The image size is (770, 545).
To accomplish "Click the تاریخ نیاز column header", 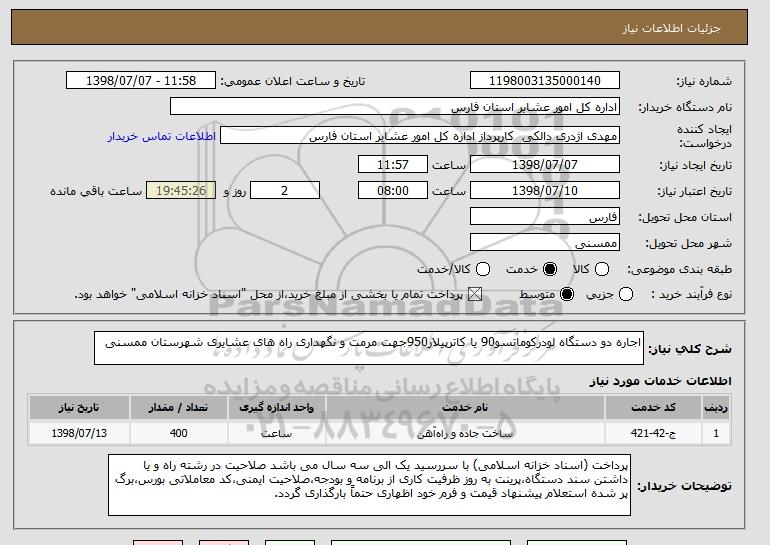I will click(x=79, y=408).
